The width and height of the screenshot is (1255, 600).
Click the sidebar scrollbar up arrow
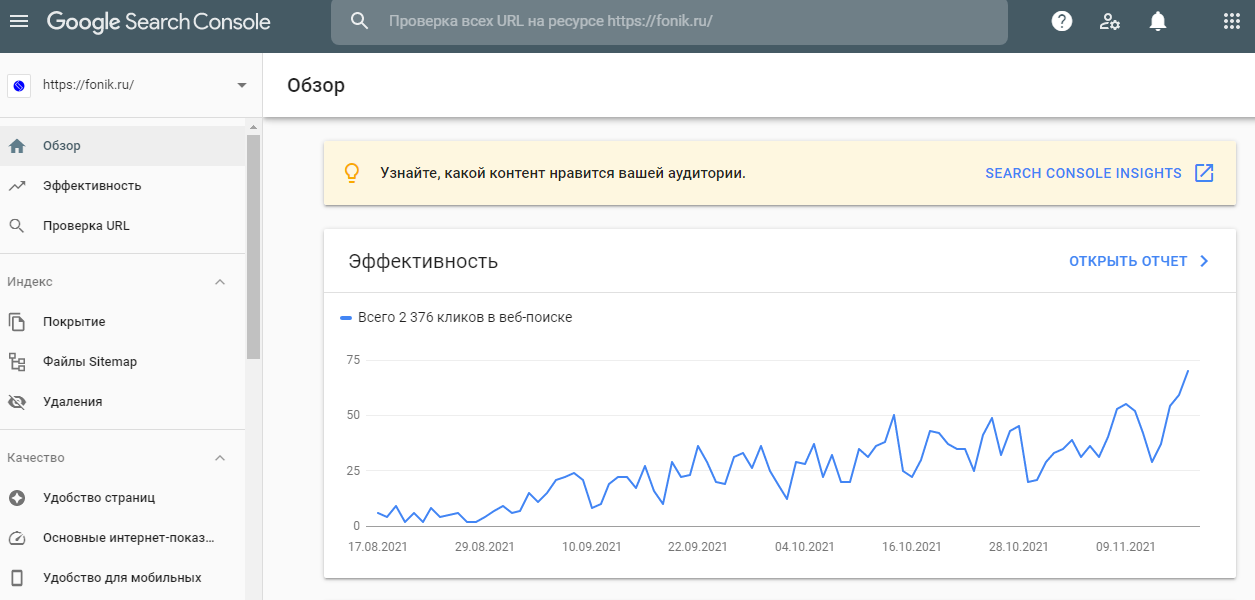click(x=253, y=127)
